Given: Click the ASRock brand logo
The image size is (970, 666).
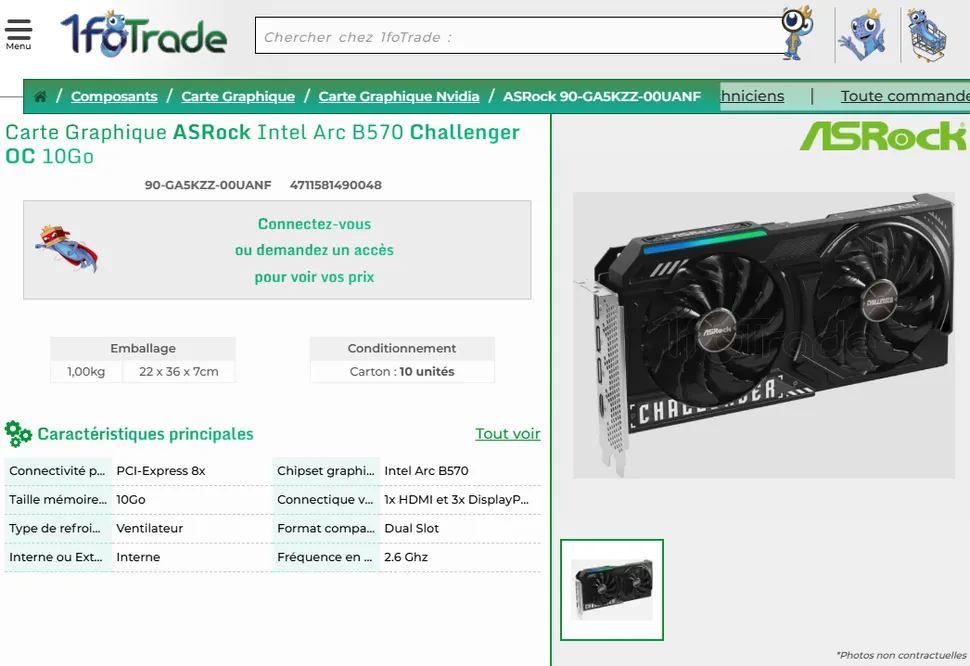Looking at the screenshot, I should point(883,135).
